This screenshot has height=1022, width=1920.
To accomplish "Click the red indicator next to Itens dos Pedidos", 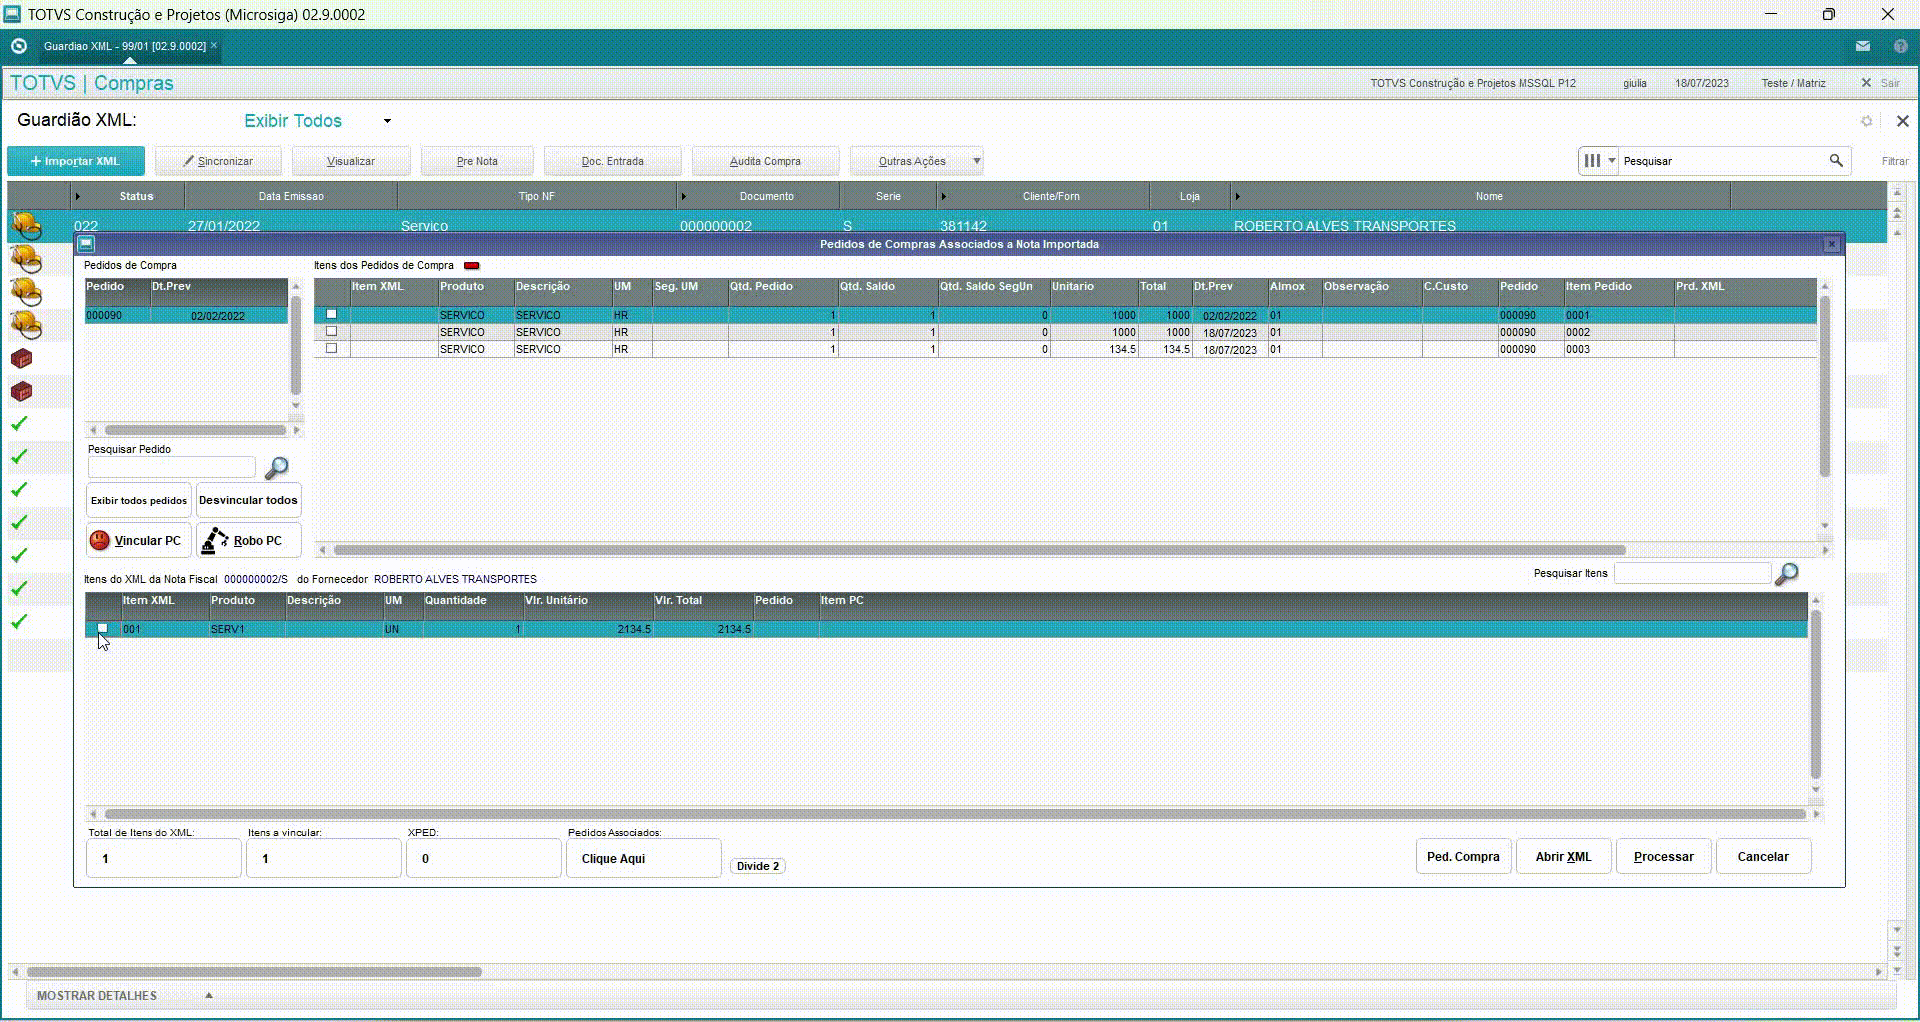I will [x=472, y=266].
